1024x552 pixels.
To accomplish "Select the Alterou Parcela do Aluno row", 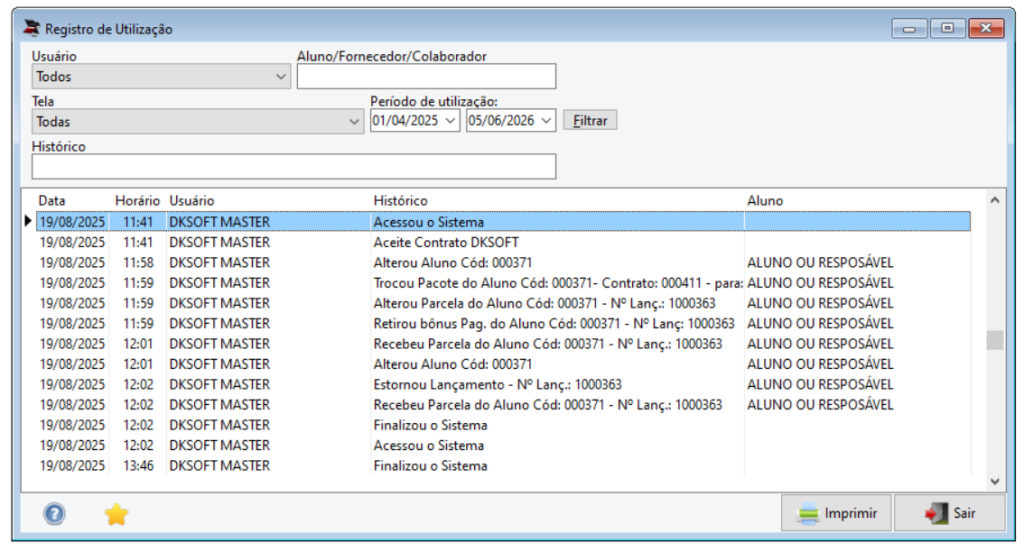I will click(504, 303).
